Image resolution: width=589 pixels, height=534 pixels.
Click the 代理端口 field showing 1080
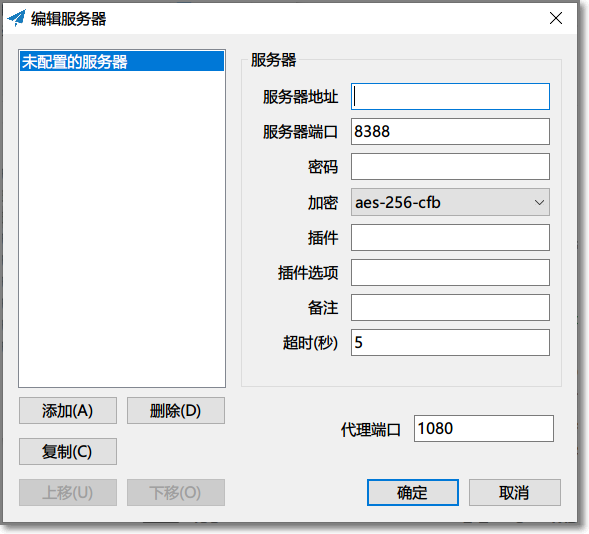point(483,428)
